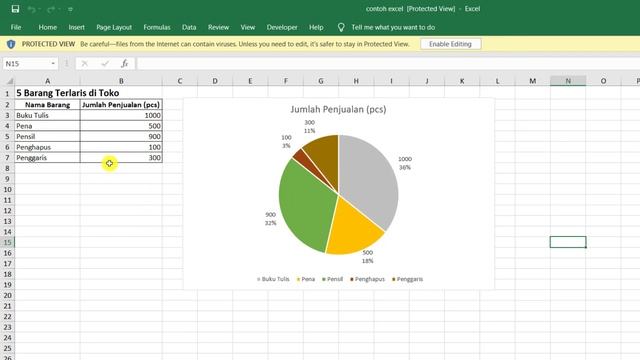
Task: Select the cell containing 1000
Action: 121,116
